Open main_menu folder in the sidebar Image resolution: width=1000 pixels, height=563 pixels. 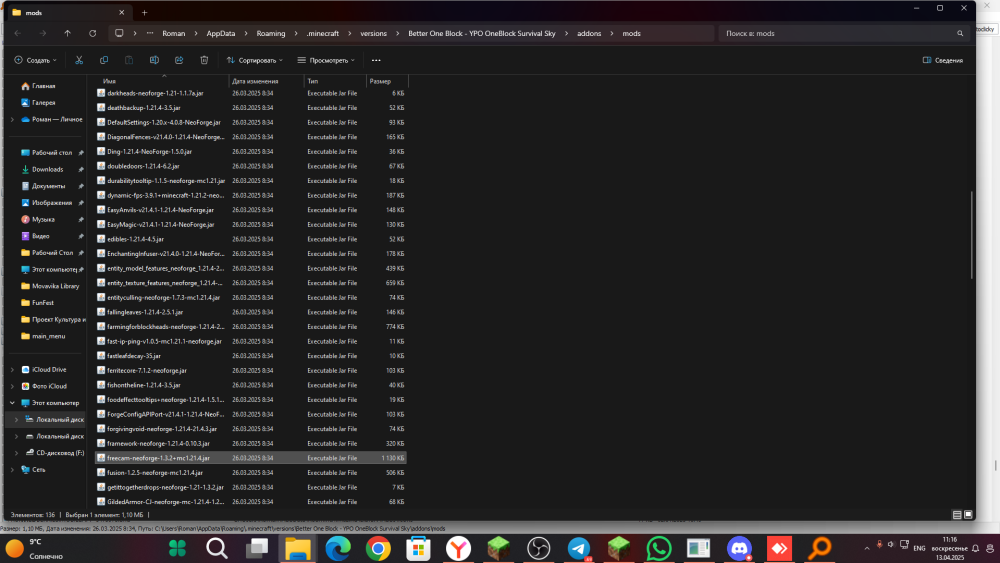click(48, 336)
